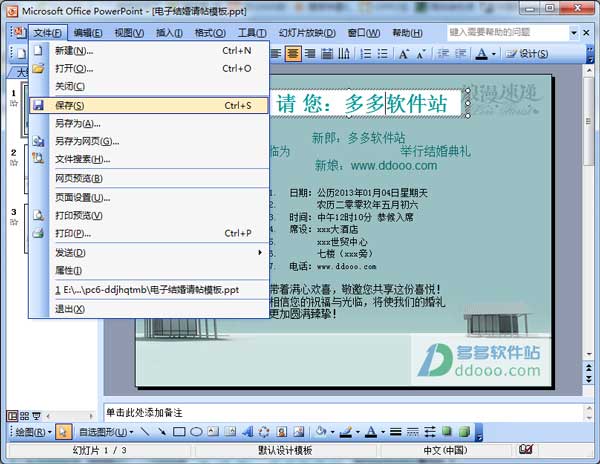Toggle center text alignment button
The height and width of the screenshot is (464, 600).
293,54
